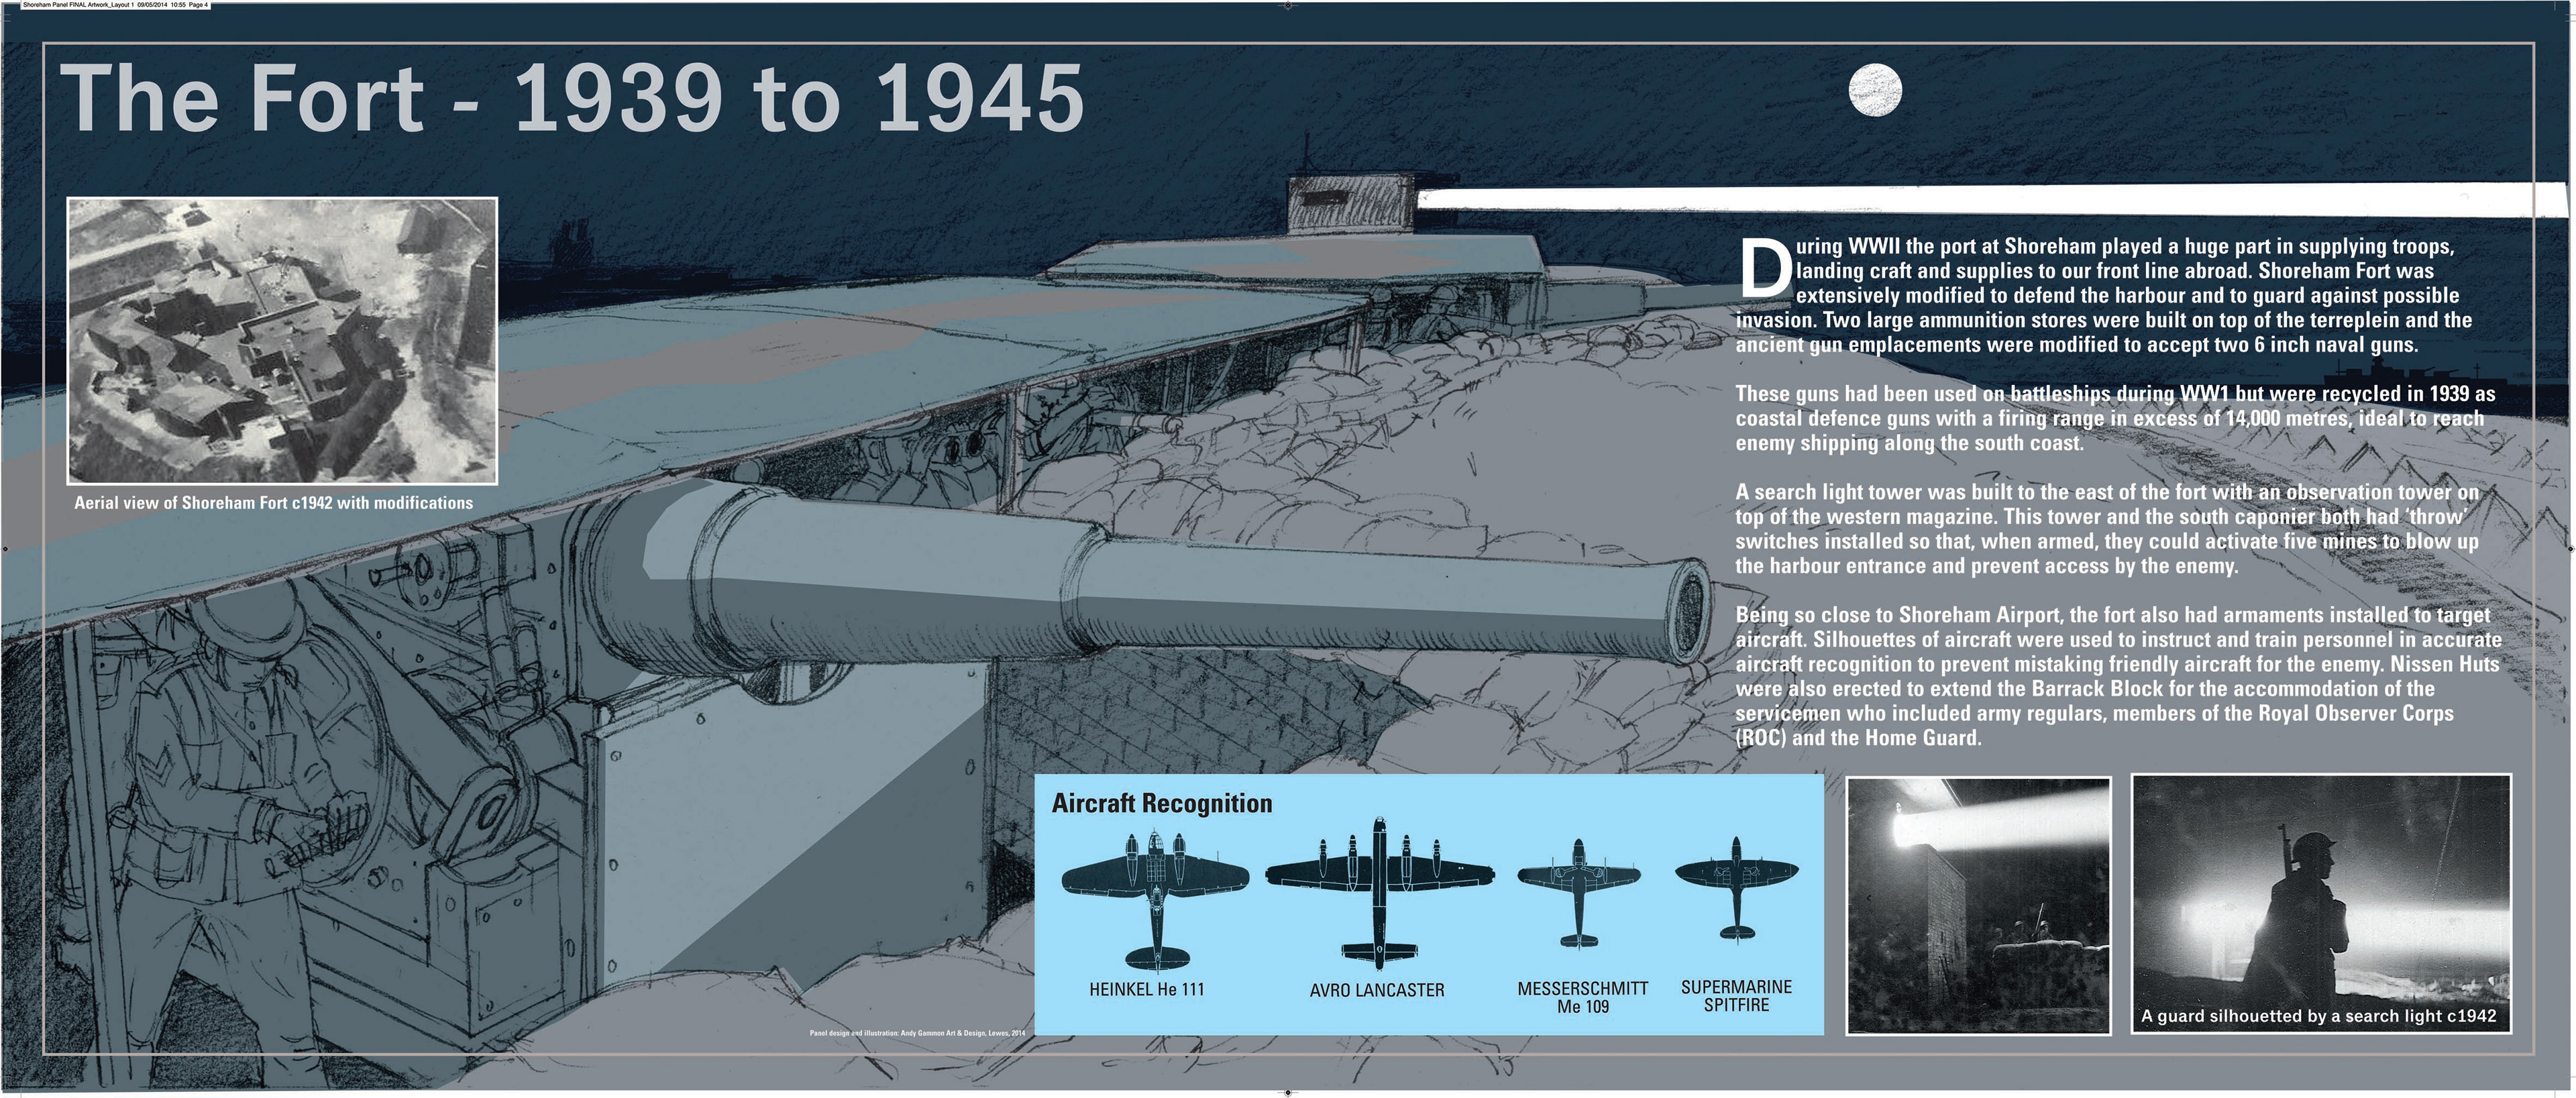The height and width of the screenshot is (1098, 2576).
Task: Open the searchlight beam photograph
Action: tap(1978, 905)
